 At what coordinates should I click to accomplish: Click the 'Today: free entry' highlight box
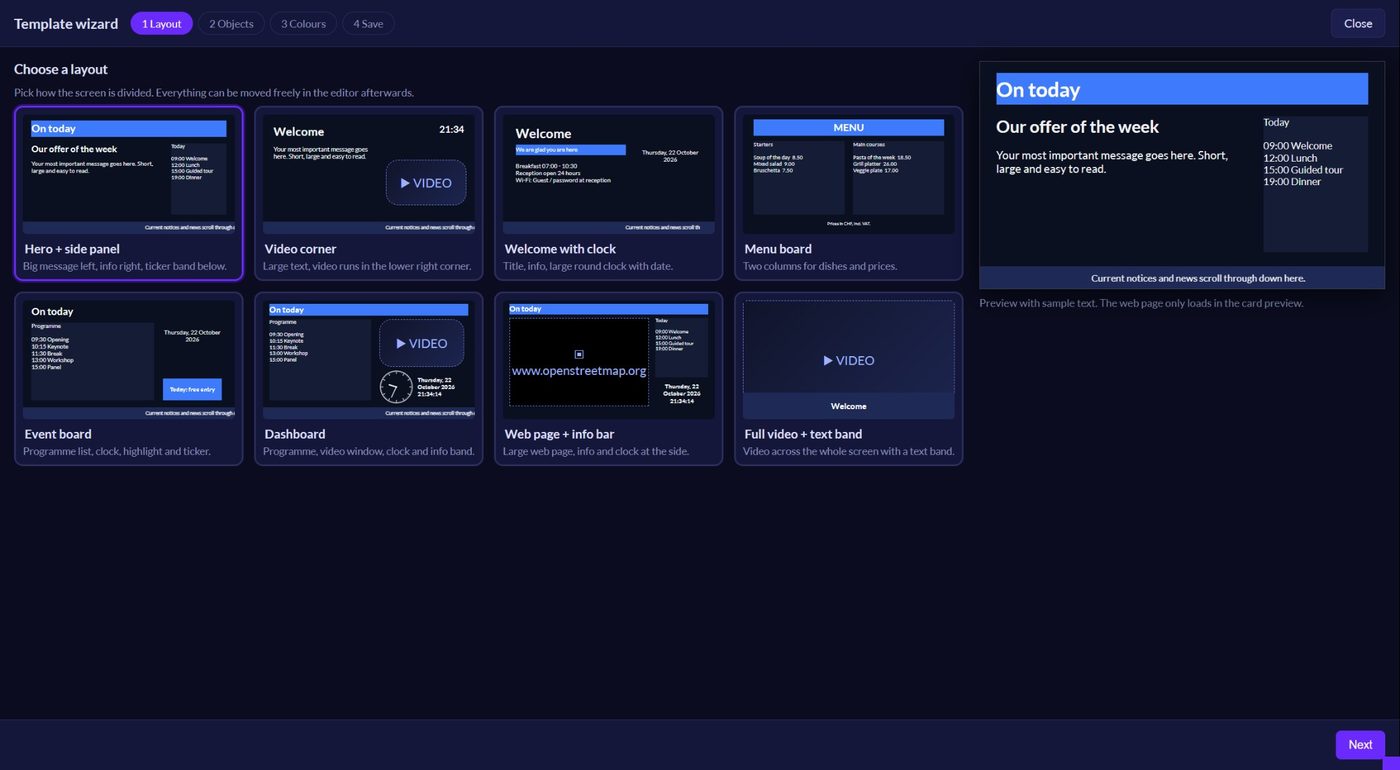point(192,389)
